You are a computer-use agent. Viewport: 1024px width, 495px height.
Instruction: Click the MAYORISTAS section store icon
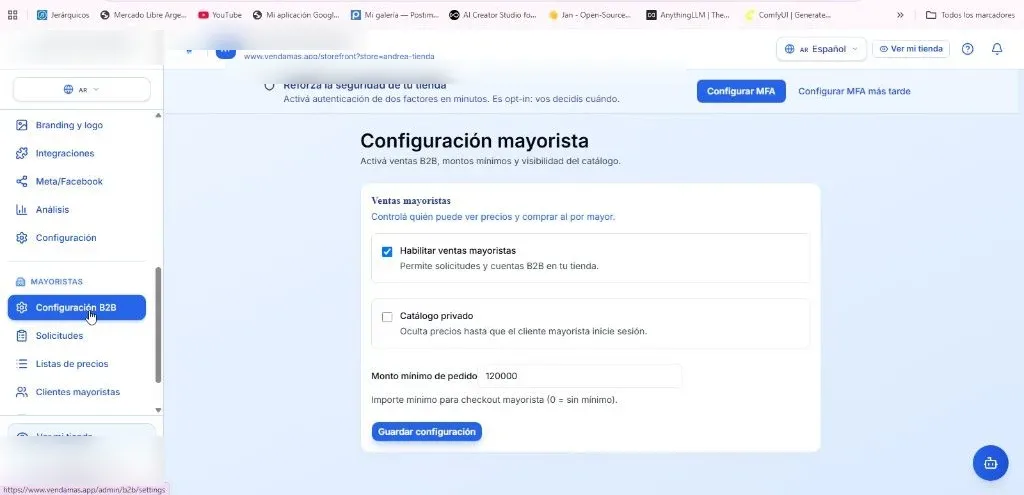click(20, 281)
